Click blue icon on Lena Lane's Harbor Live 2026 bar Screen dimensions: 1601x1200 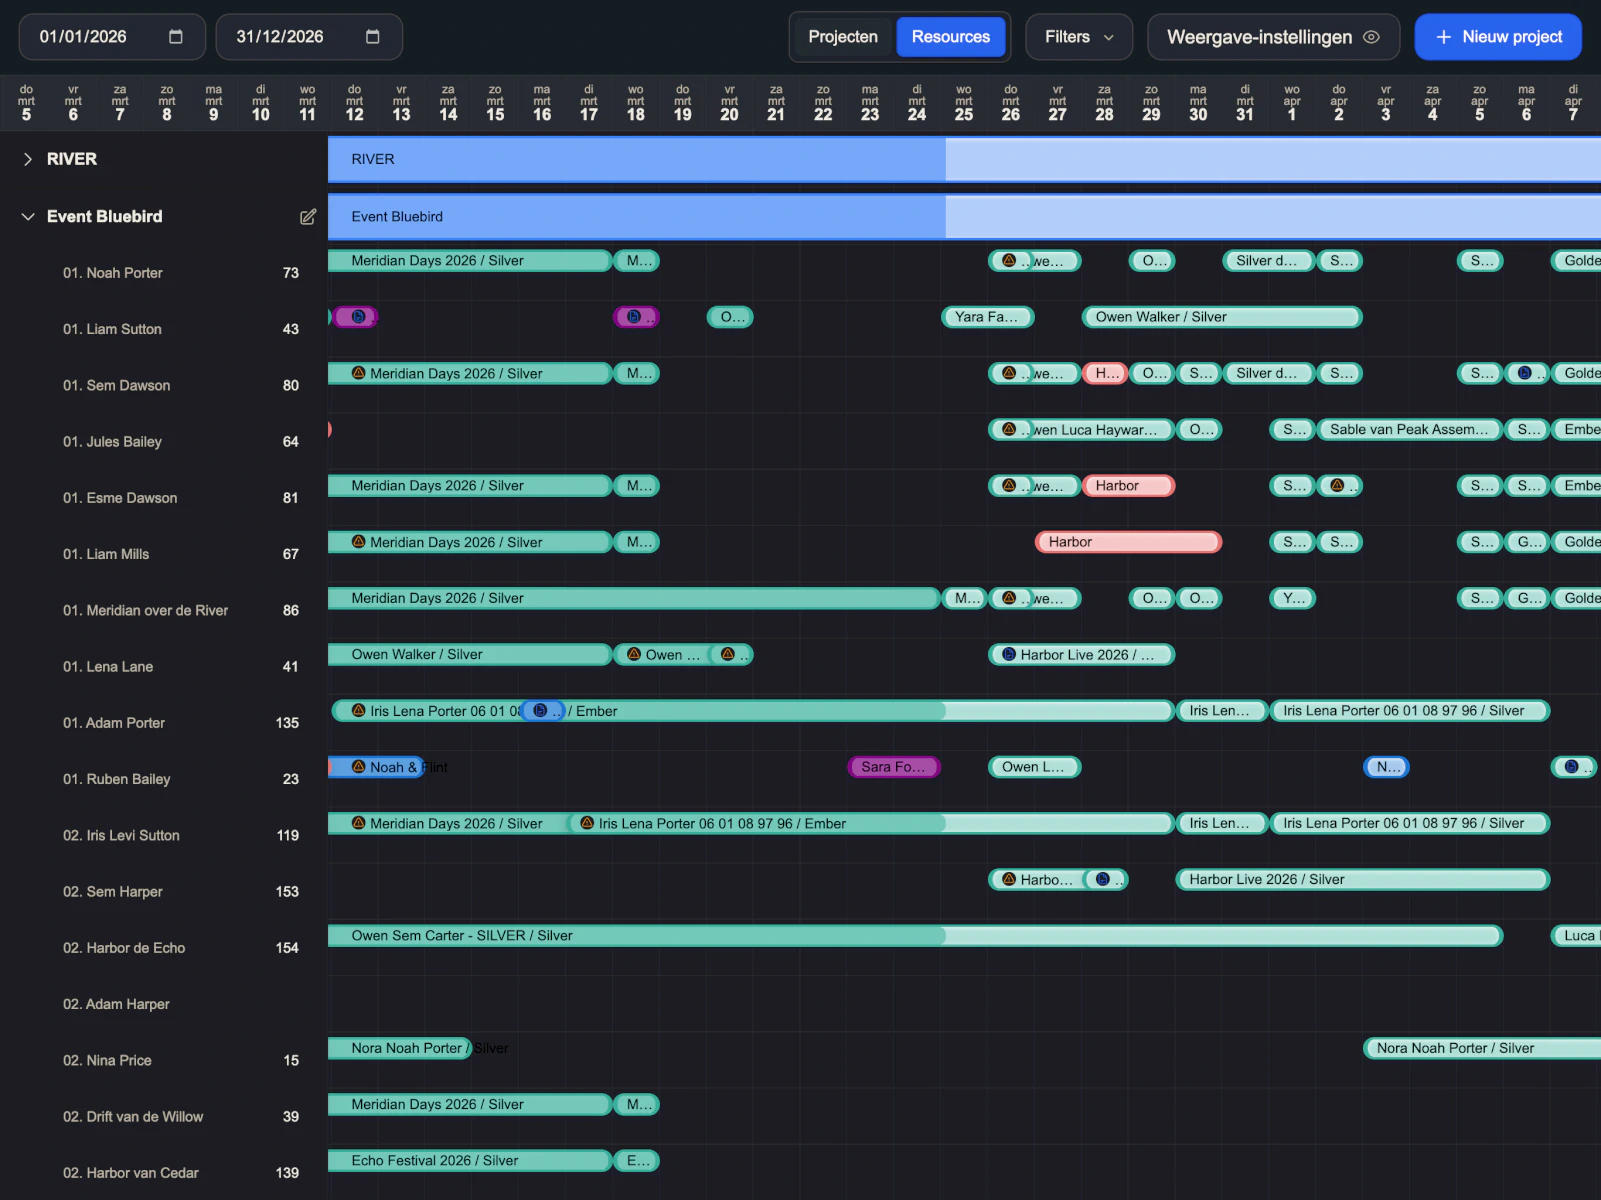[1009, 654]
